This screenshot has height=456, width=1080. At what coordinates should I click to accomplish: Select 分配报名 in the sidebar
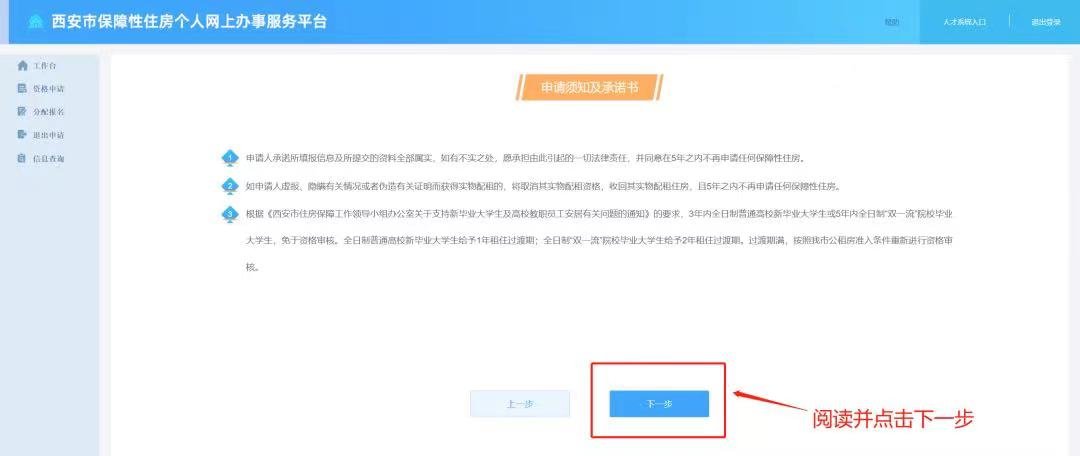tap(49, 112)
